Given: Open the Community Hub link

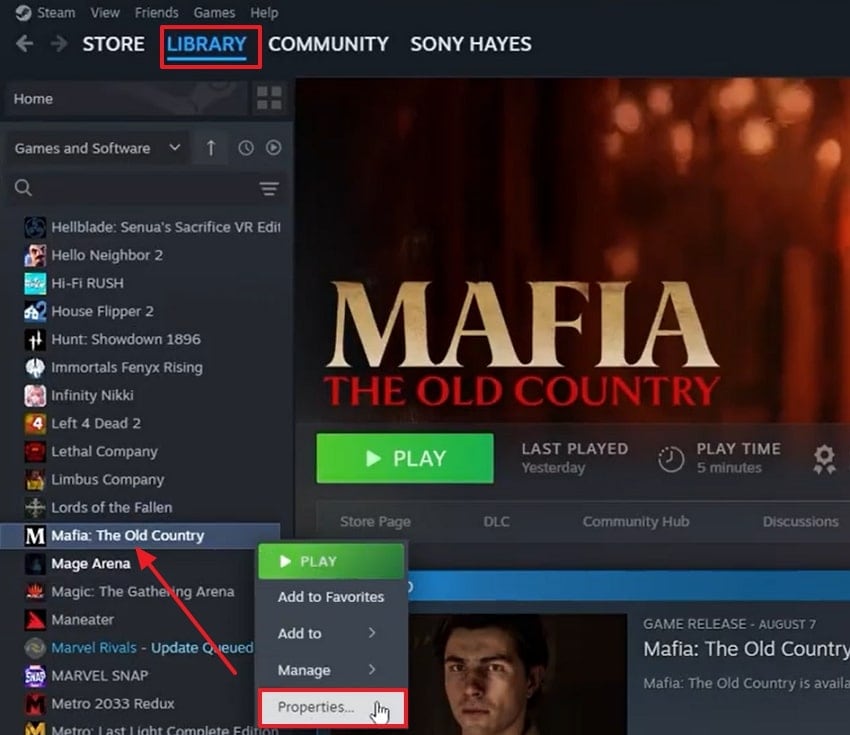Looking at the screenshot, I should (x=636, y=521).
